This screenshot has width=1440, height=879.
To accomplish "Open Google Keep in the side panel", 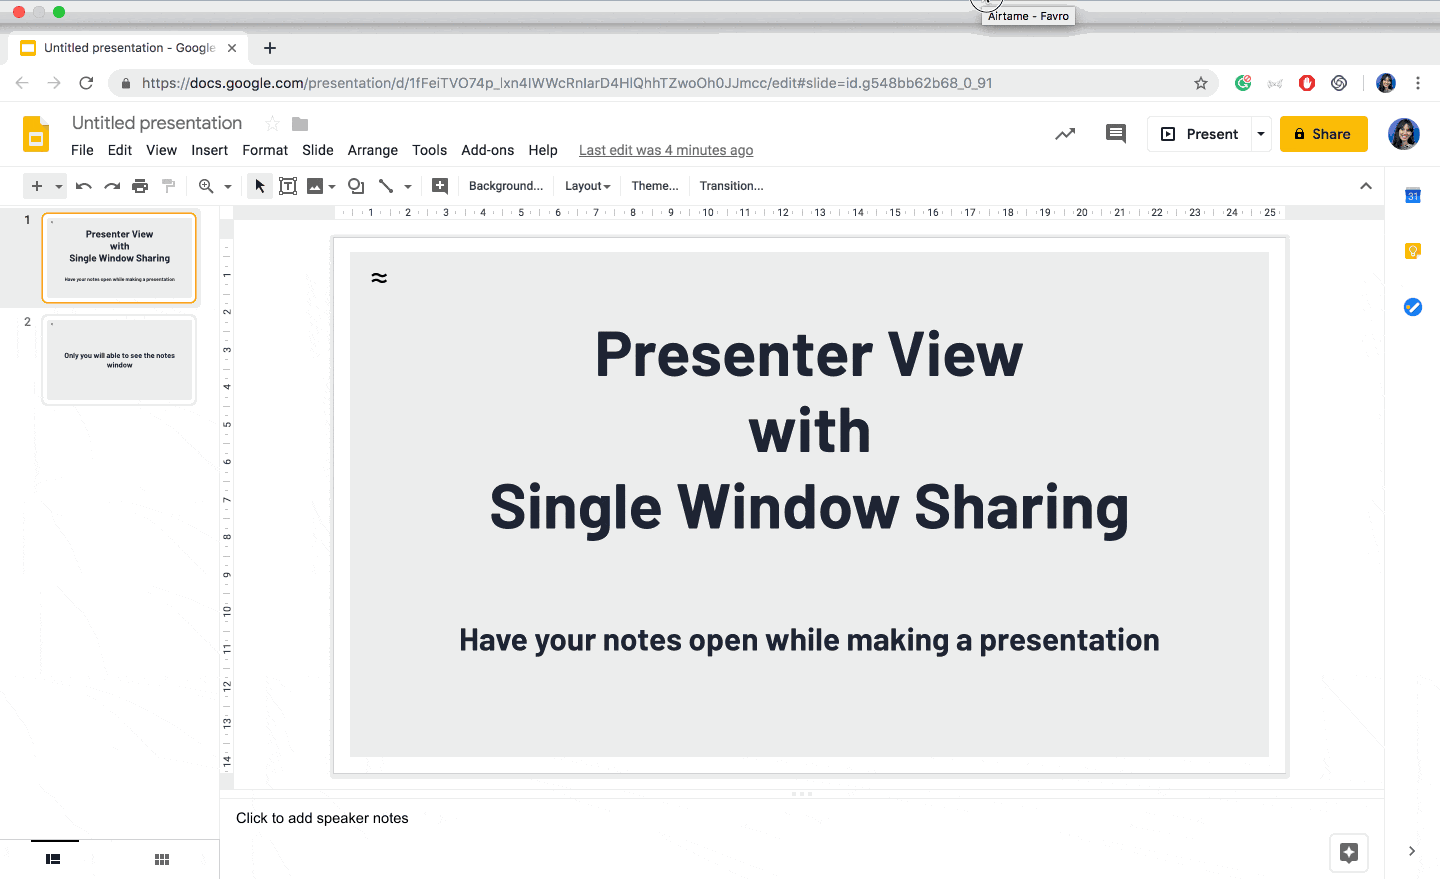I will [x=1413, y=251].
